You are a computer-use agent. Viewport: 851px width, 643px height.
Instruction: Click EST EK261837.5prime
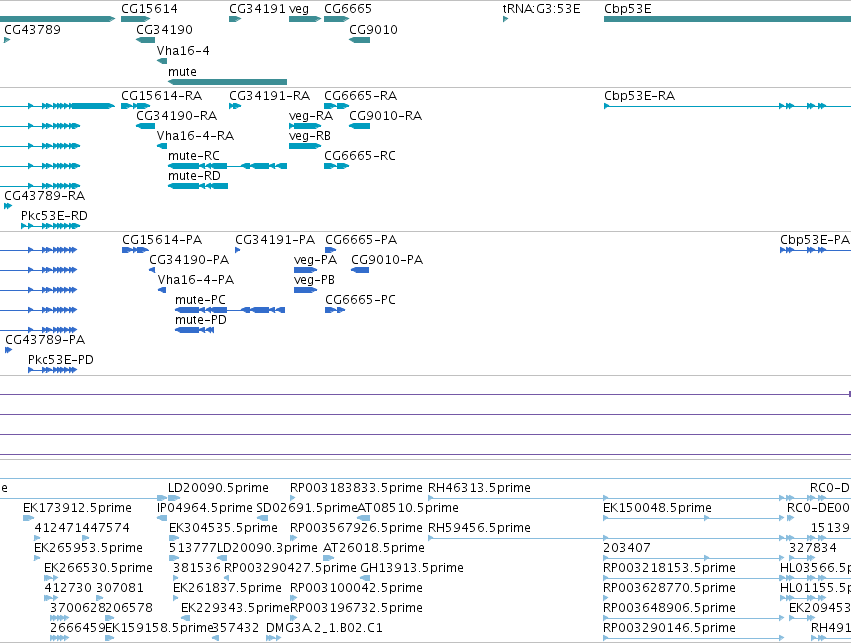[x=227, y=588]
